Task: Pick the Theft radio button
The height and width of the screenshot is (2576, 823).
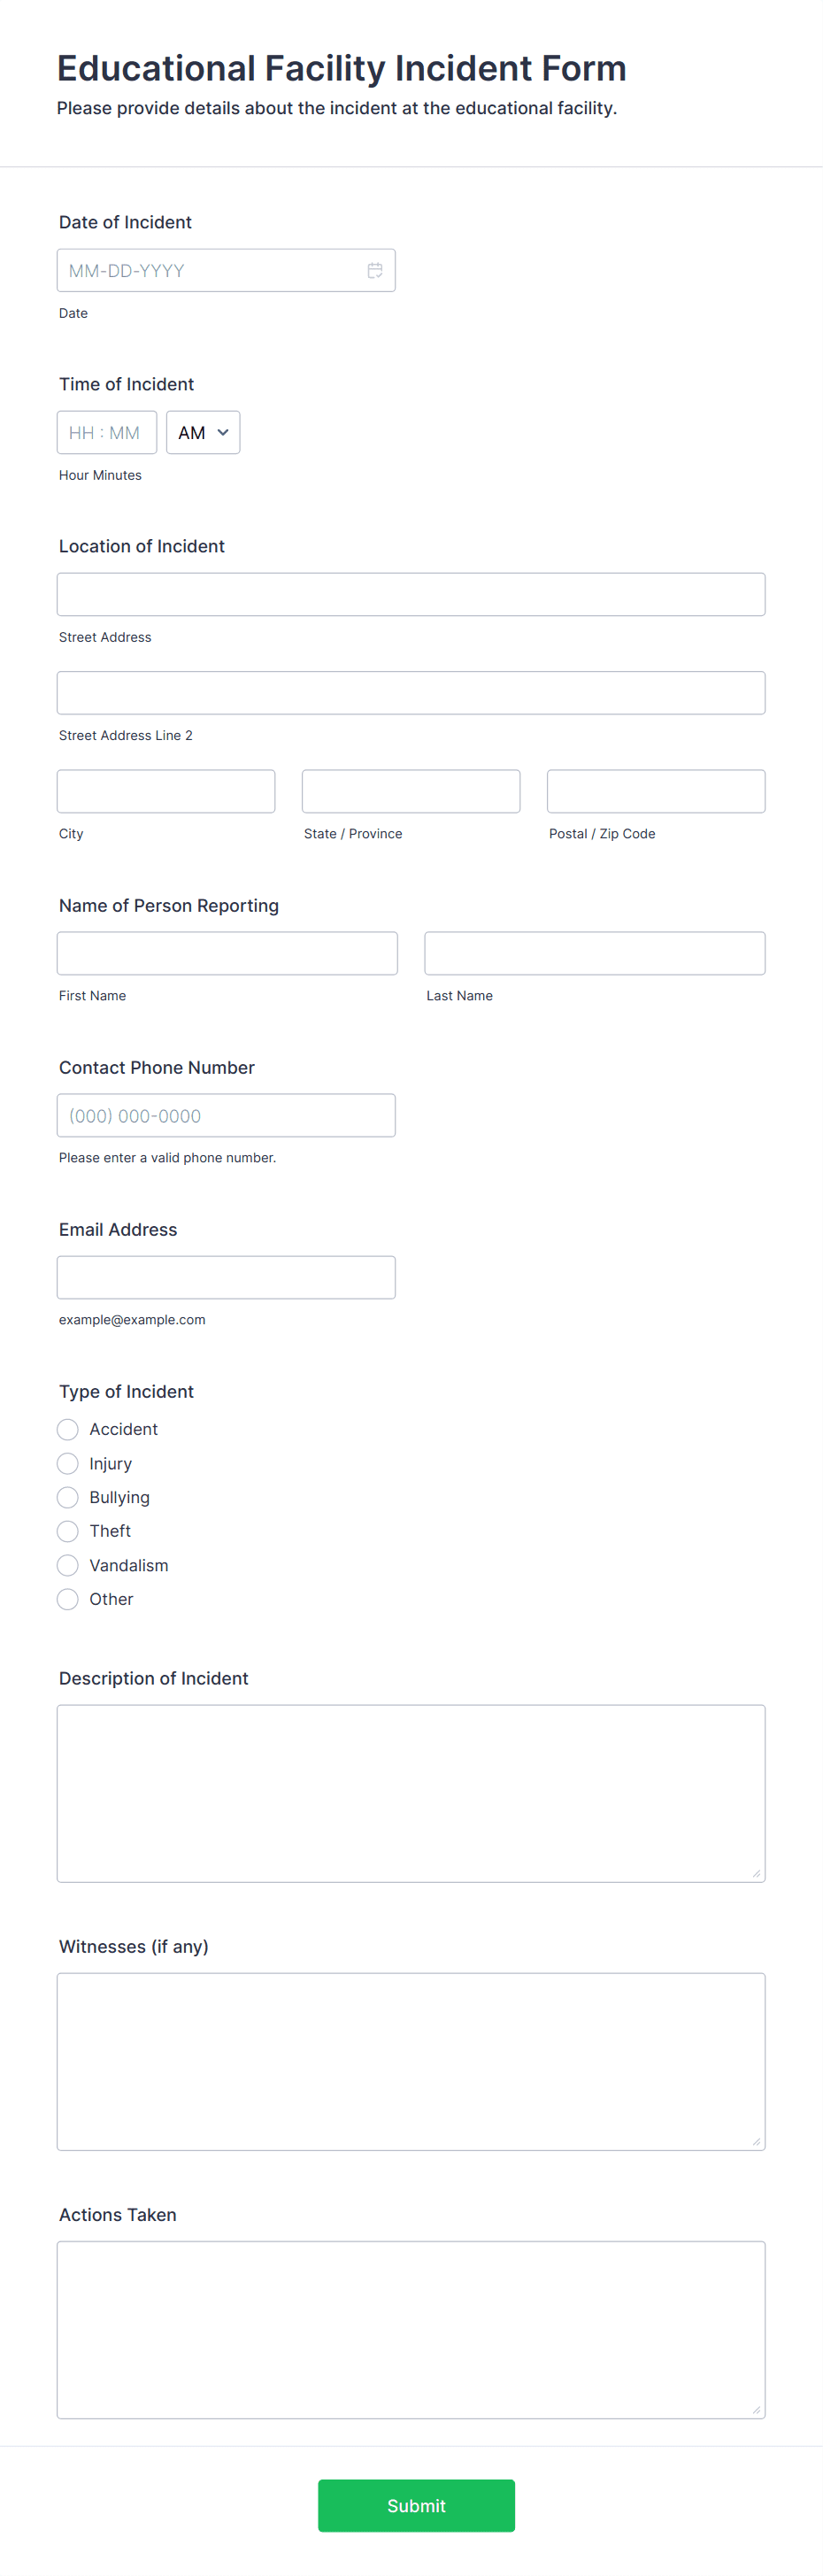Action: (68, 1531)
